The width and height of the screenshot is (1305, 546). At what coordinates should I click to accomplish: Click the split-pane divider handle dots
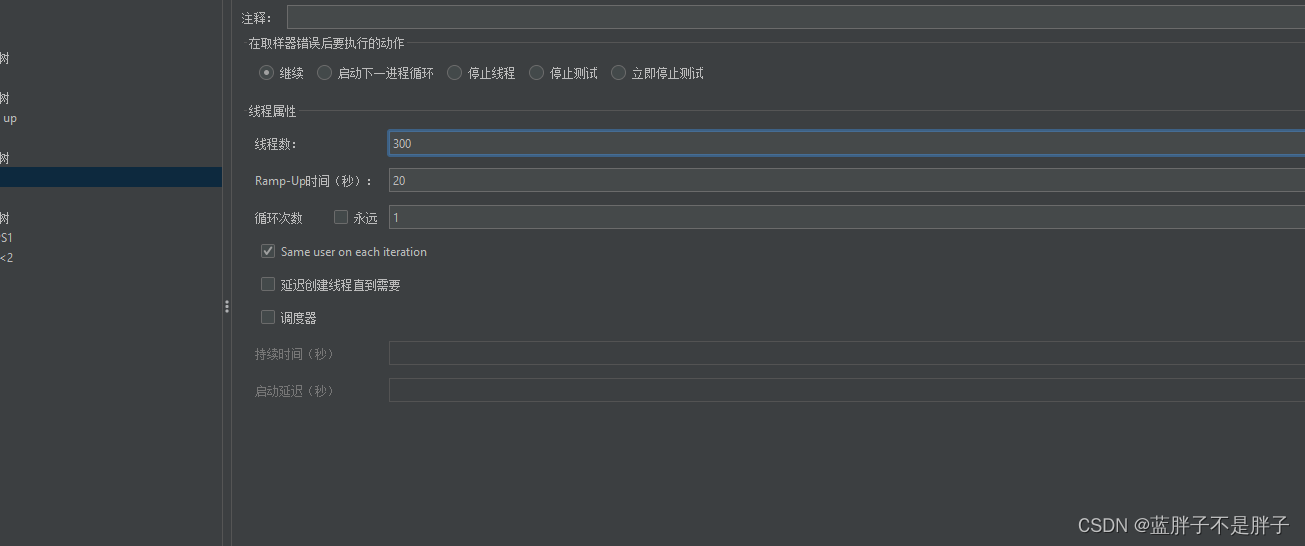pyautogui.click(x=227, y=307)
